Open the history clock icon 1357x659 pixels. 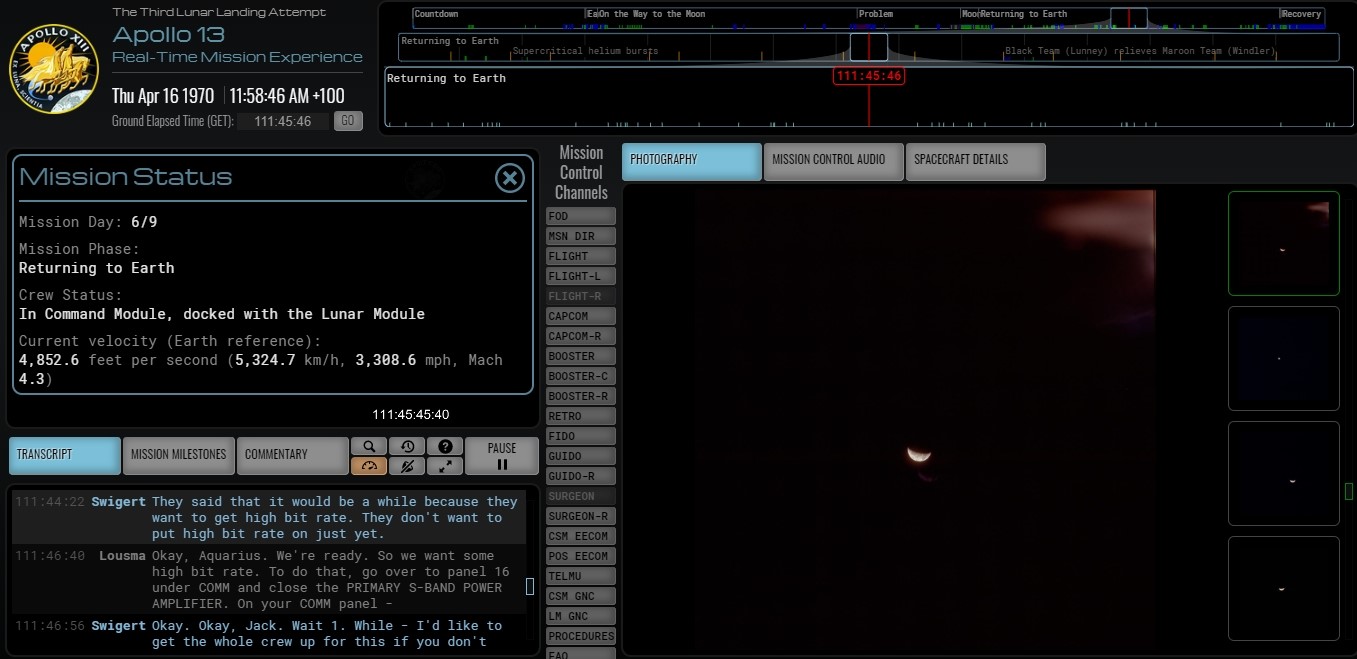pos(407,447)
